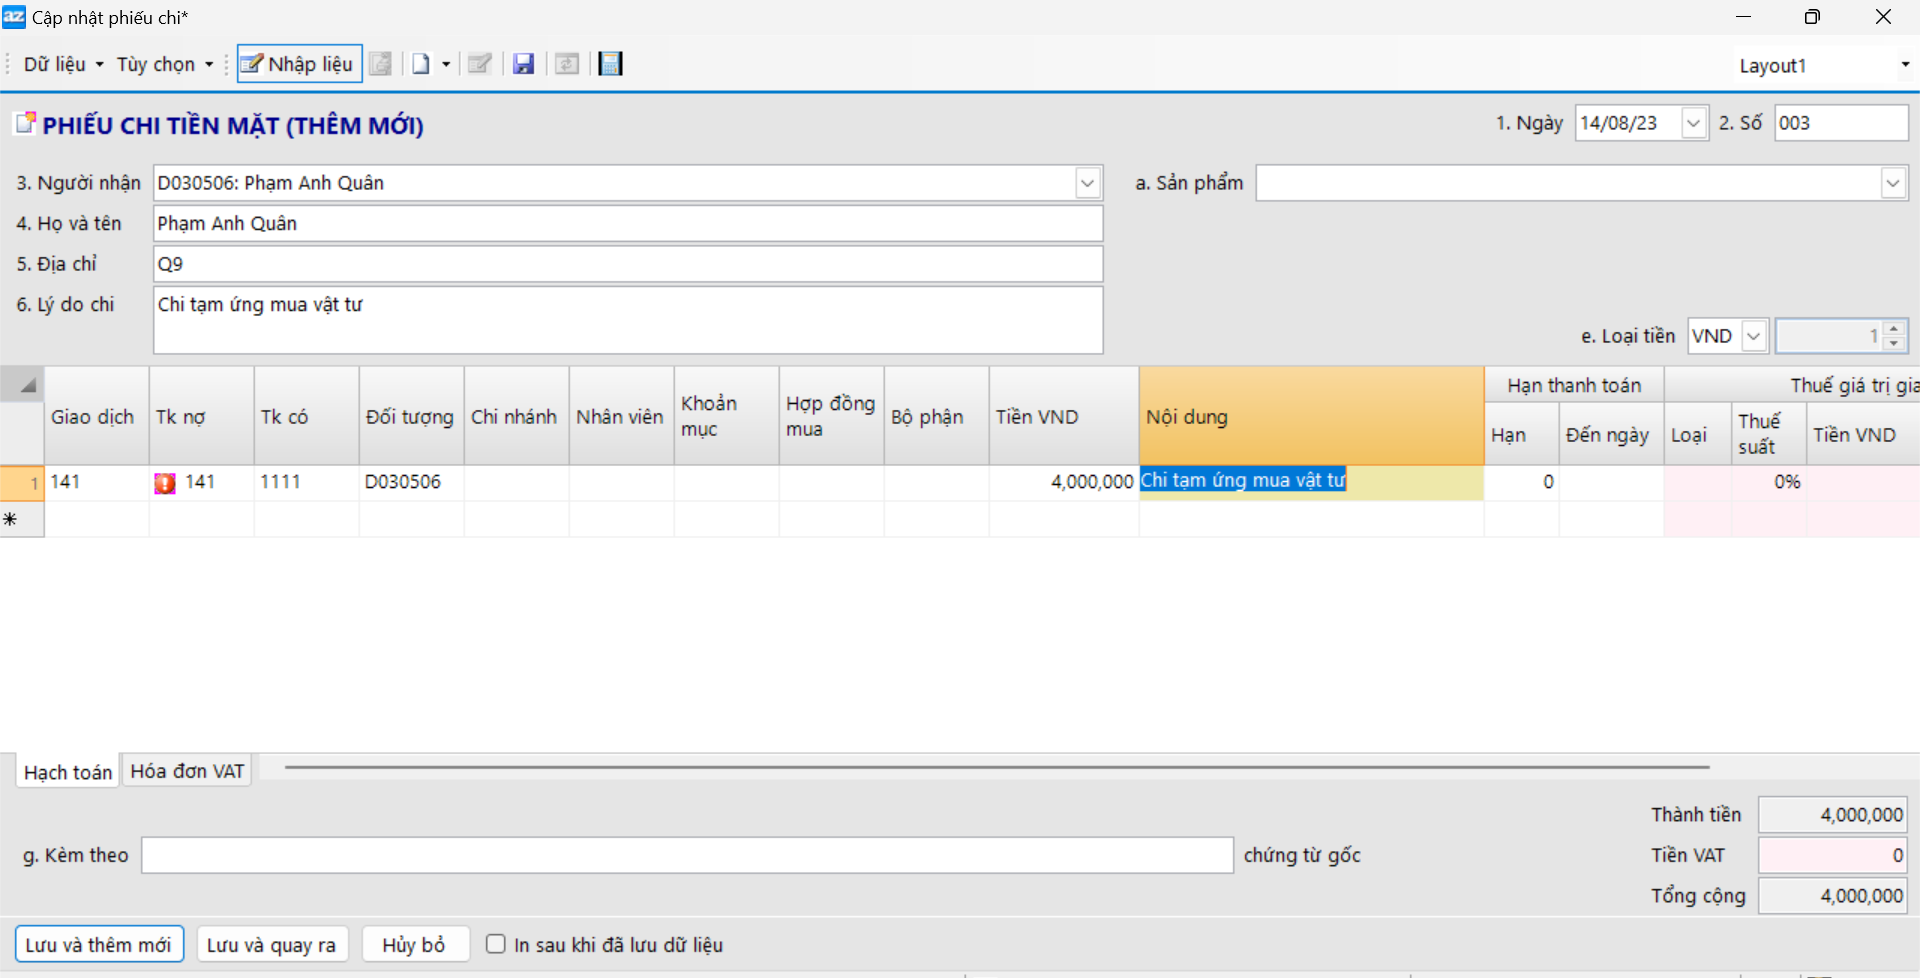Click the grayed-out refresh icon in toolbar
This screenshot has width=1920, height=978.
[x=567, y=64]
